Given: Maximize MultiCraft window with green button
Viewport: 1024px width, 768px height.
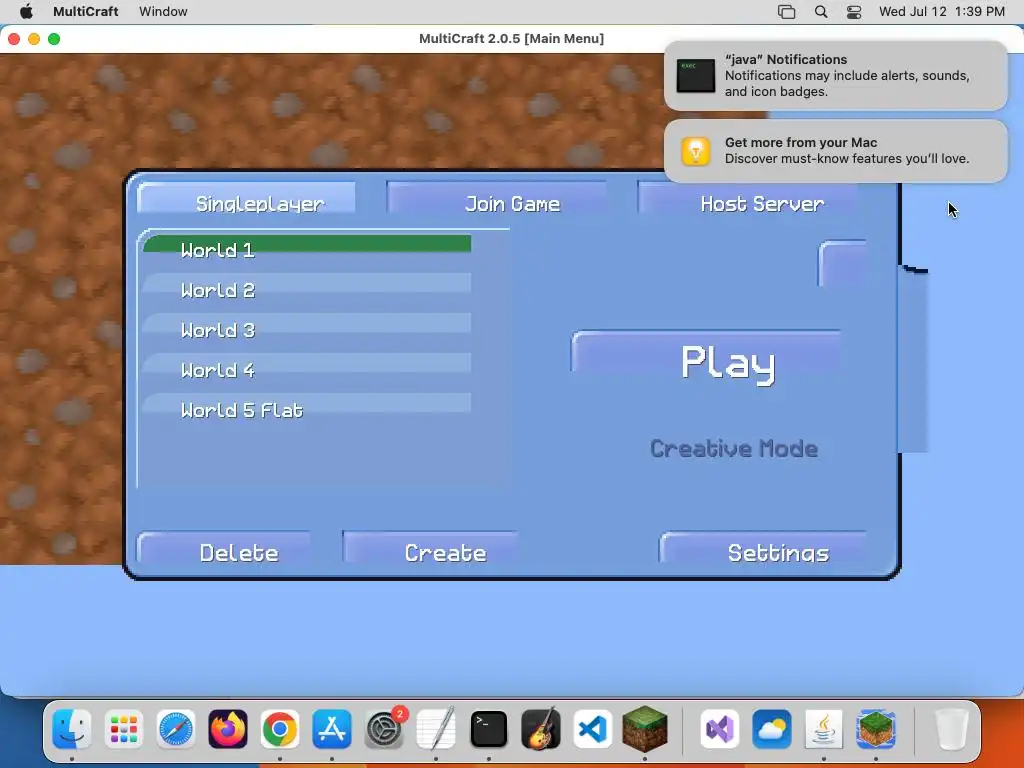Looking at the screenshot, I should click(54, 39).
